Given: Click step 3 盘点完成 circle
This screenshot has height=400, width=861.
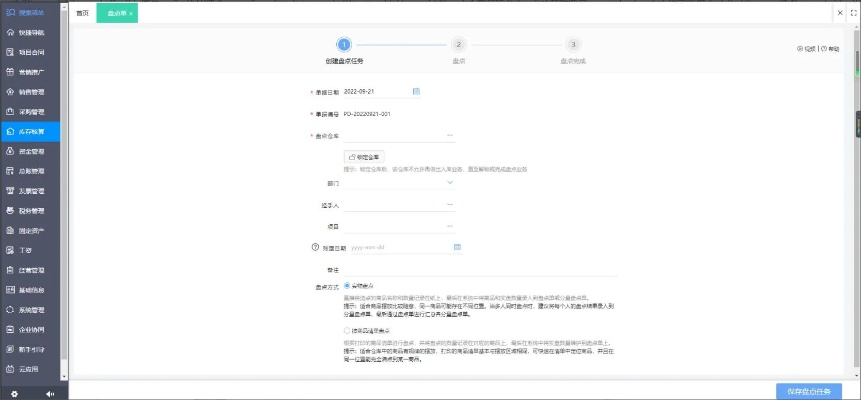Looking at the screenshot, I should coord(573,45).
